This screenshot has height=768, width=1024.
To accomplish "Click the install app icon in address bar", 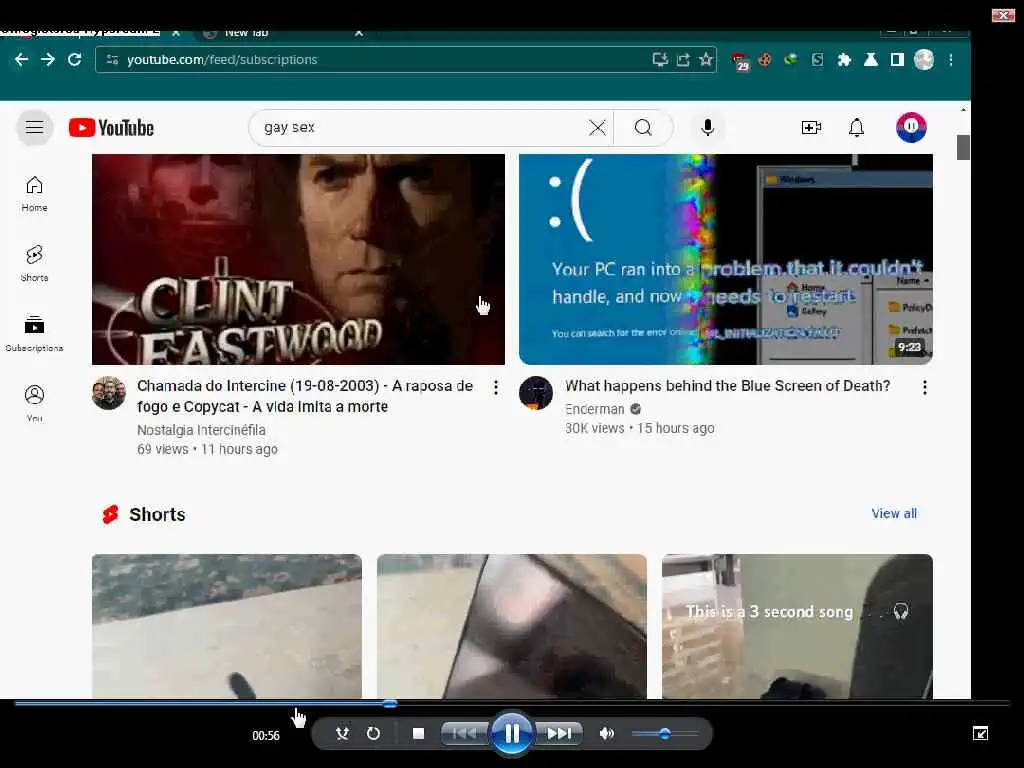I will 660,59.
